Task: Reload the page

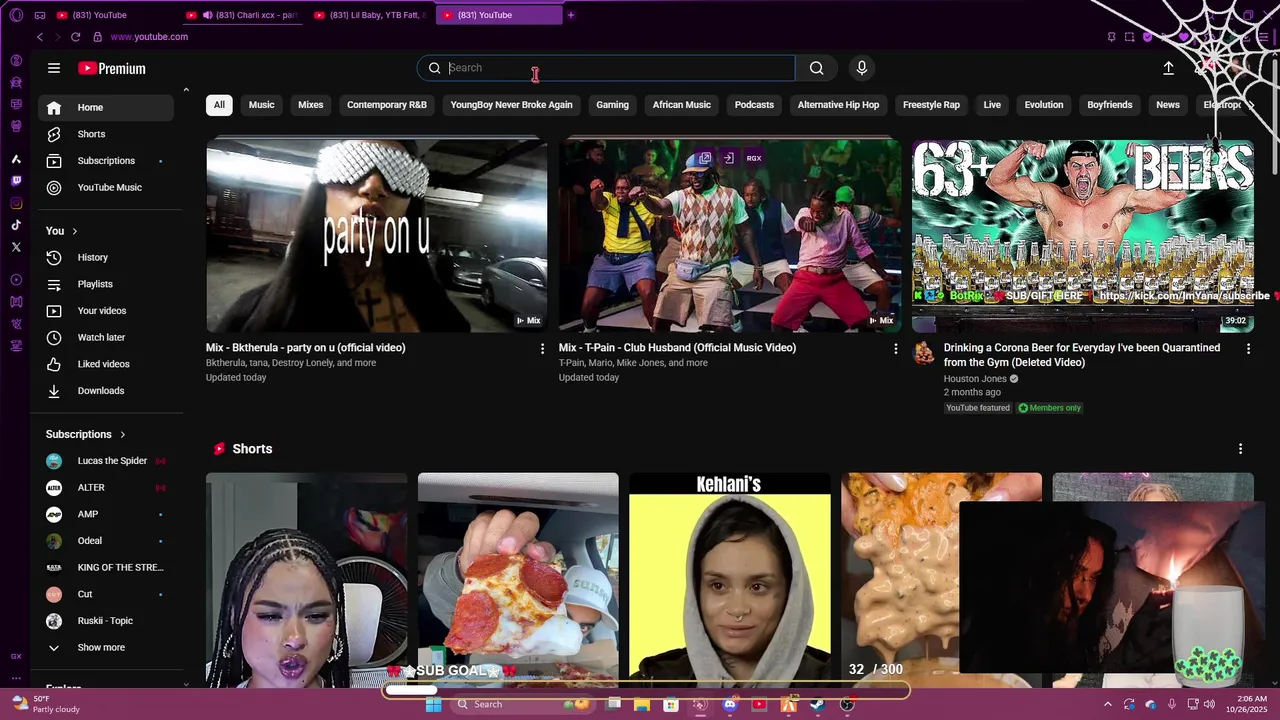Action: (x=75, y=37)
